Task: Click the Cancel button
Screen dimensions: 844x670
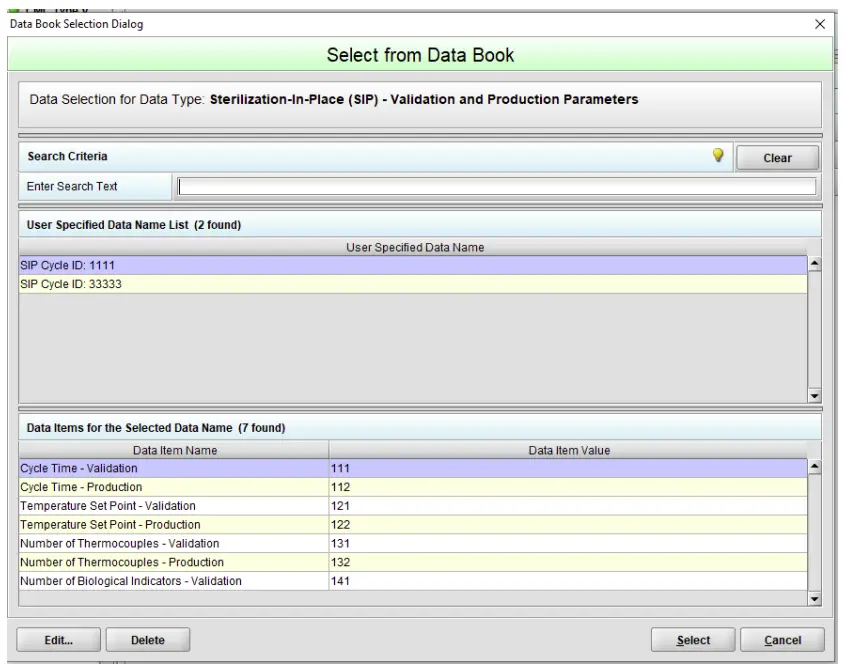Action: click(783, 640)
